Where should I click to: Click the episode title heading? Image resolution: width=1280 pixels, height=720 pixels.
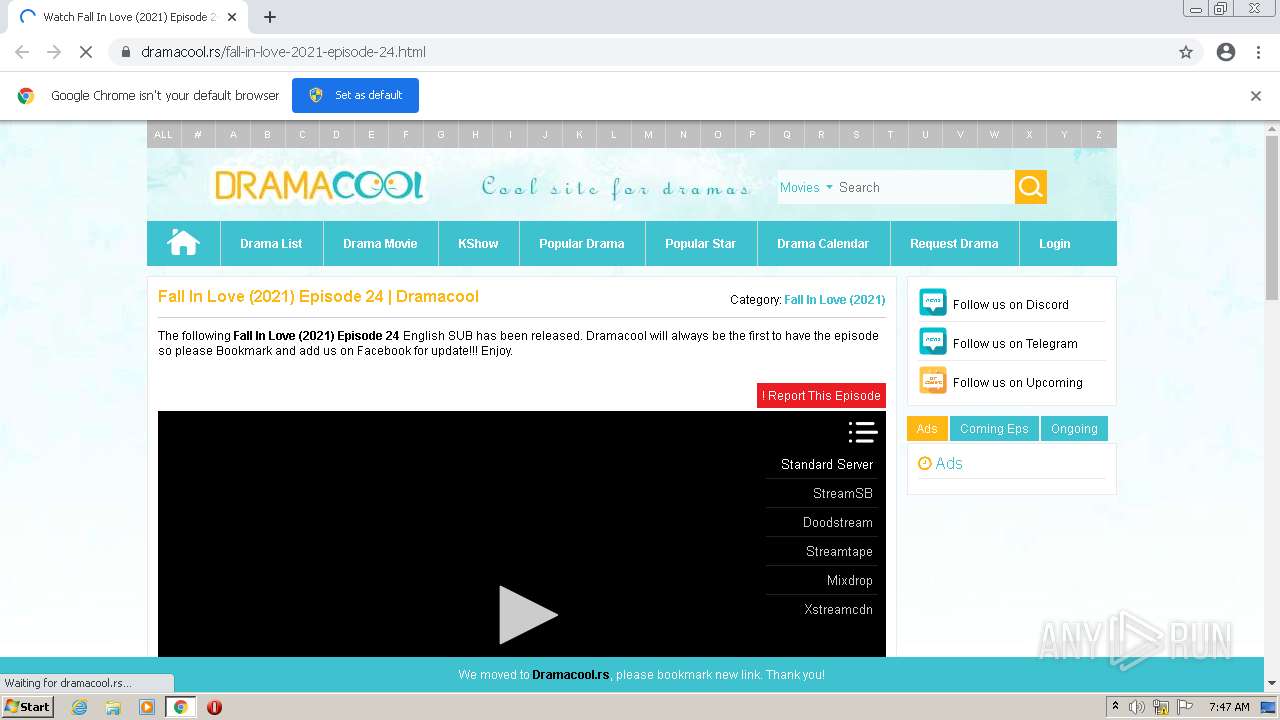click(318, 296)
